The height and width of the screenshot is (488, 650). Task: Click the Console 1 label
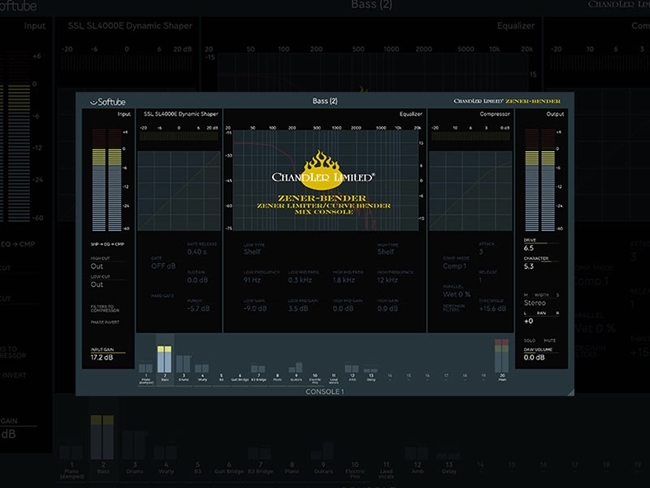[x=325, y=392]
